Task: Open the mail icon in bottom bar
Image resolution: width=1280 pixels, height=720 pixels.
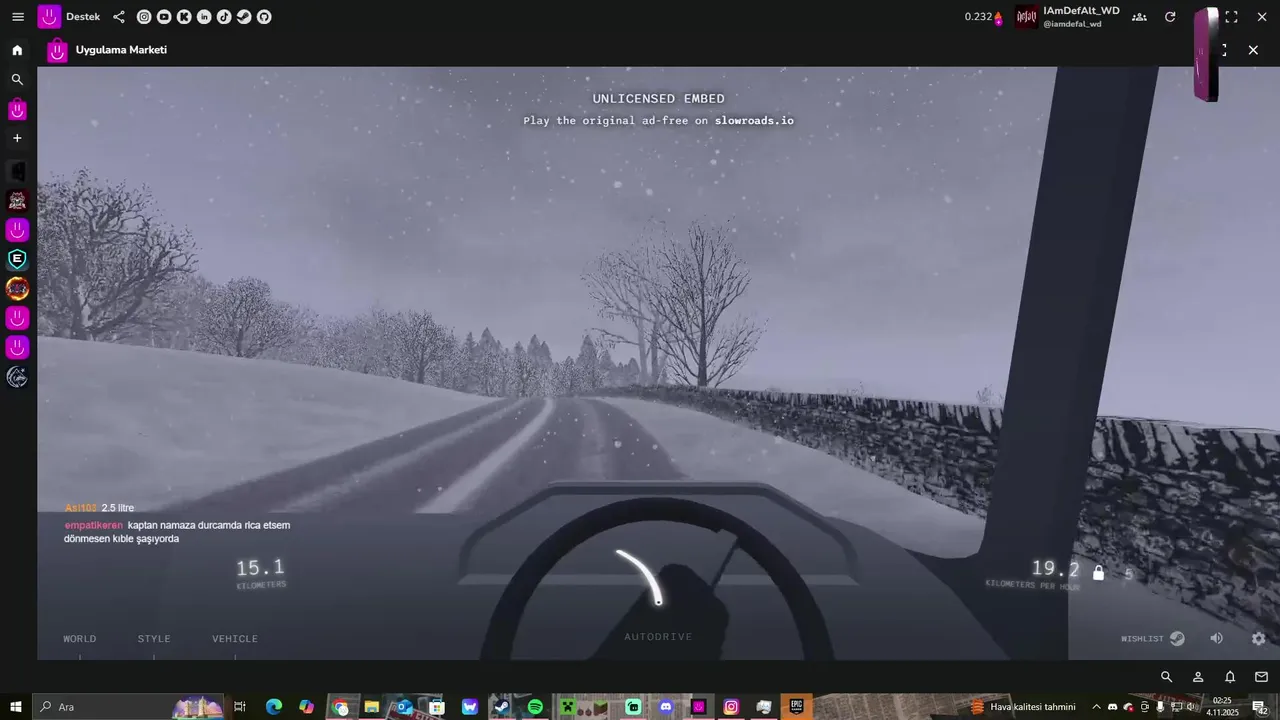Action: point(1261,677)
